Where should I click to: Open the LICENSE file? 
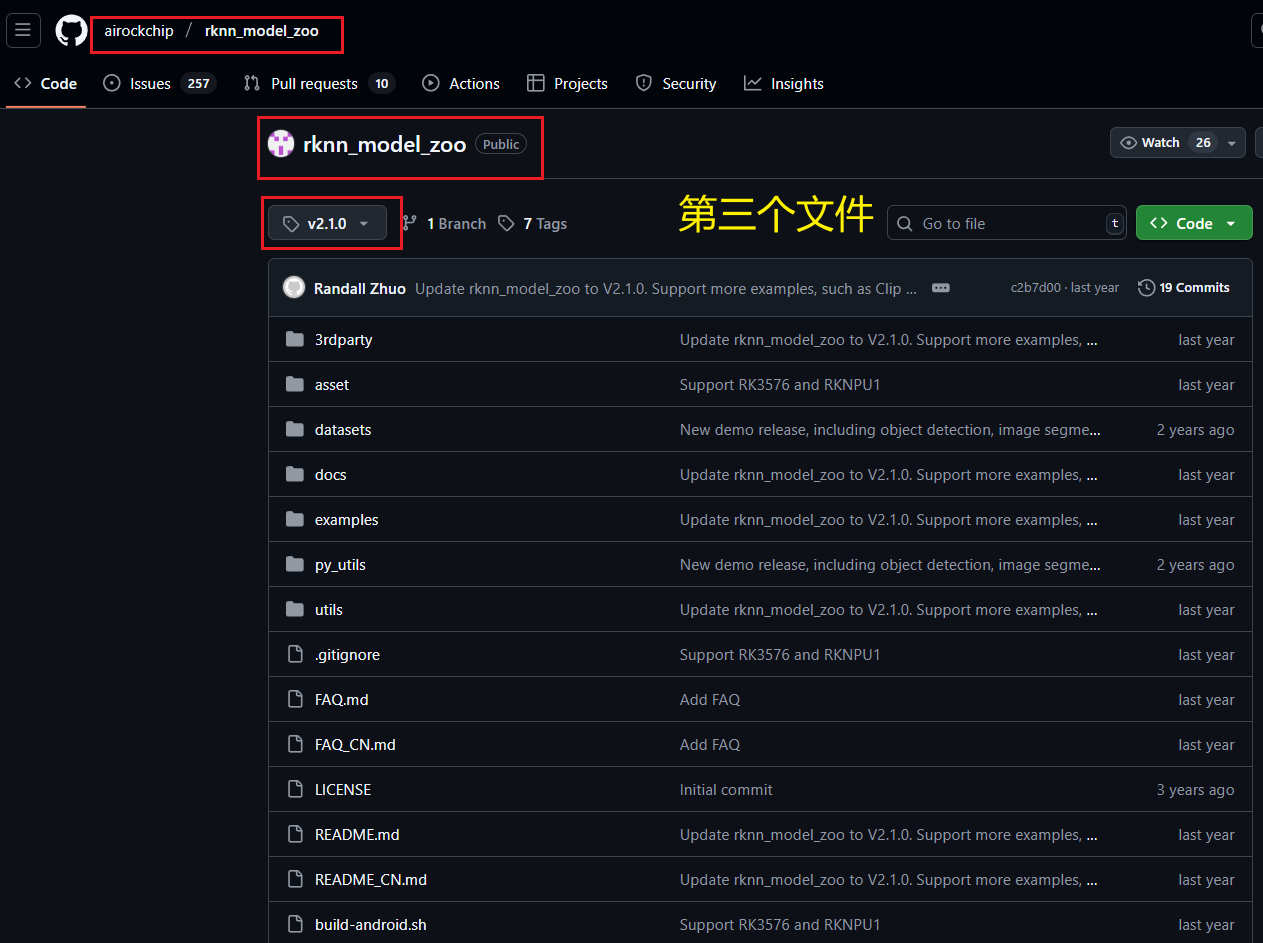(x=343, y=790)
